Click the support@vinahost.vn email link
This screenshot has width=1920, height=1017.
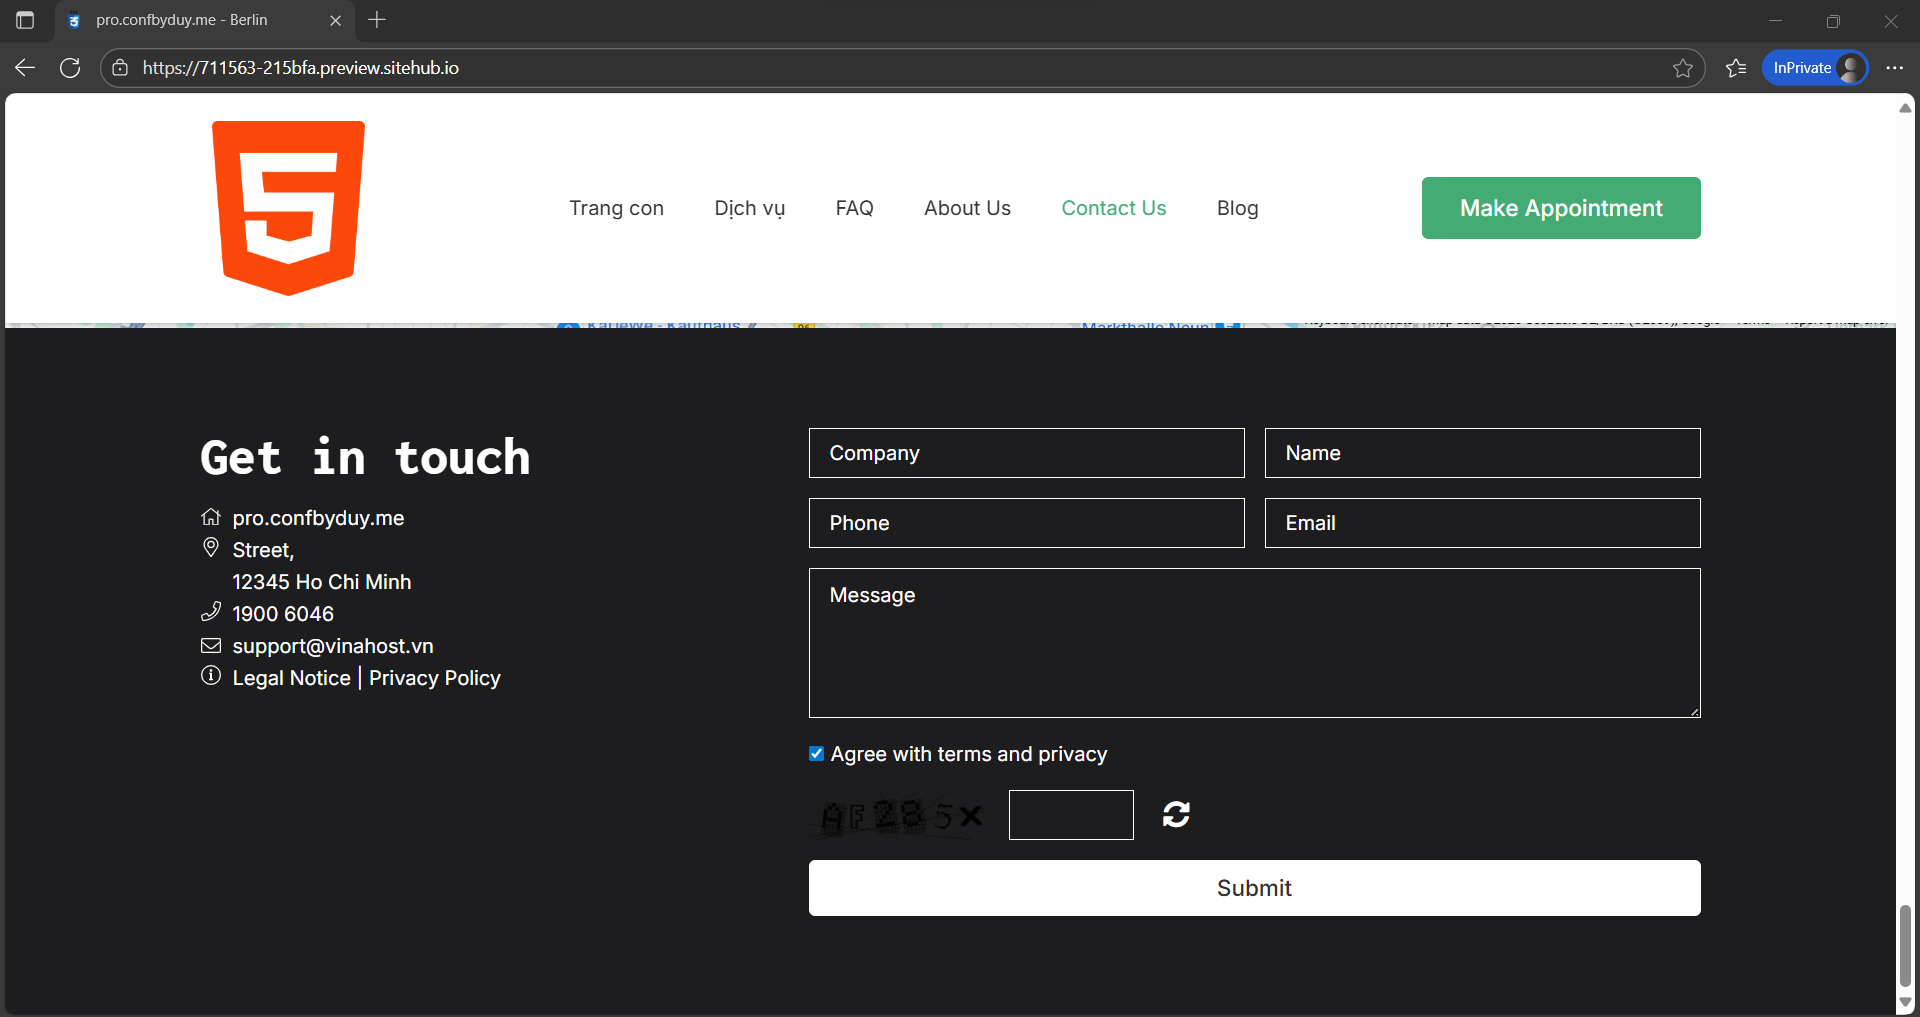click(333, 646)
